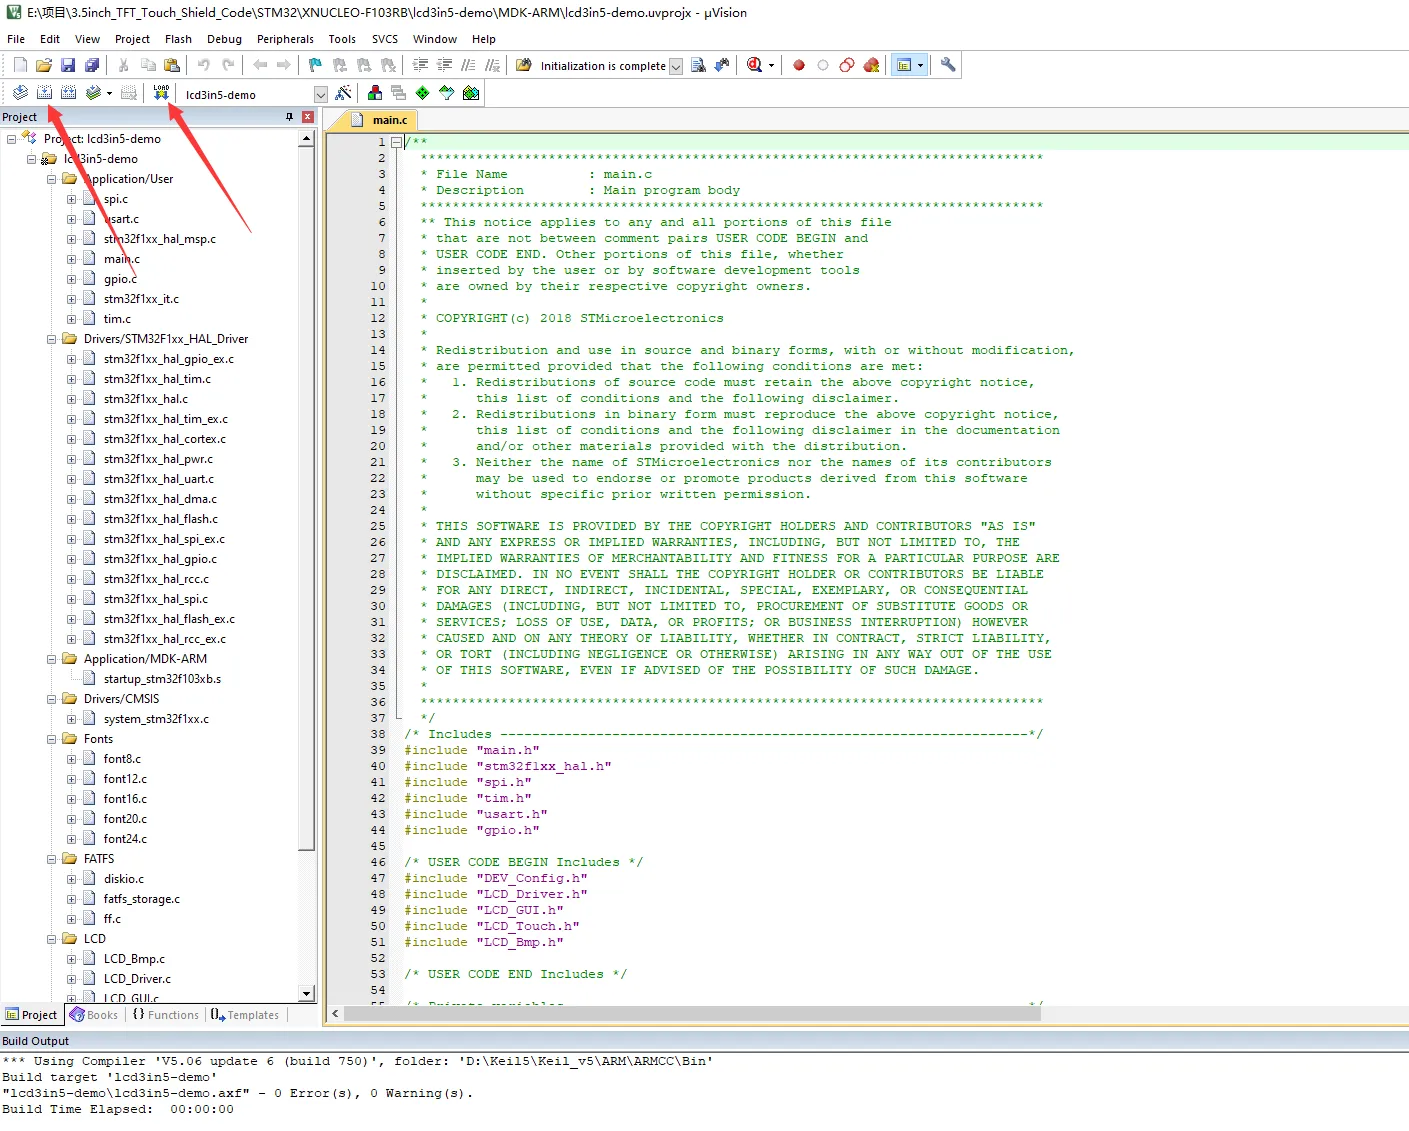Open the Flash menu
The width and height of the screenshot is (1409, 1131).
178,39
